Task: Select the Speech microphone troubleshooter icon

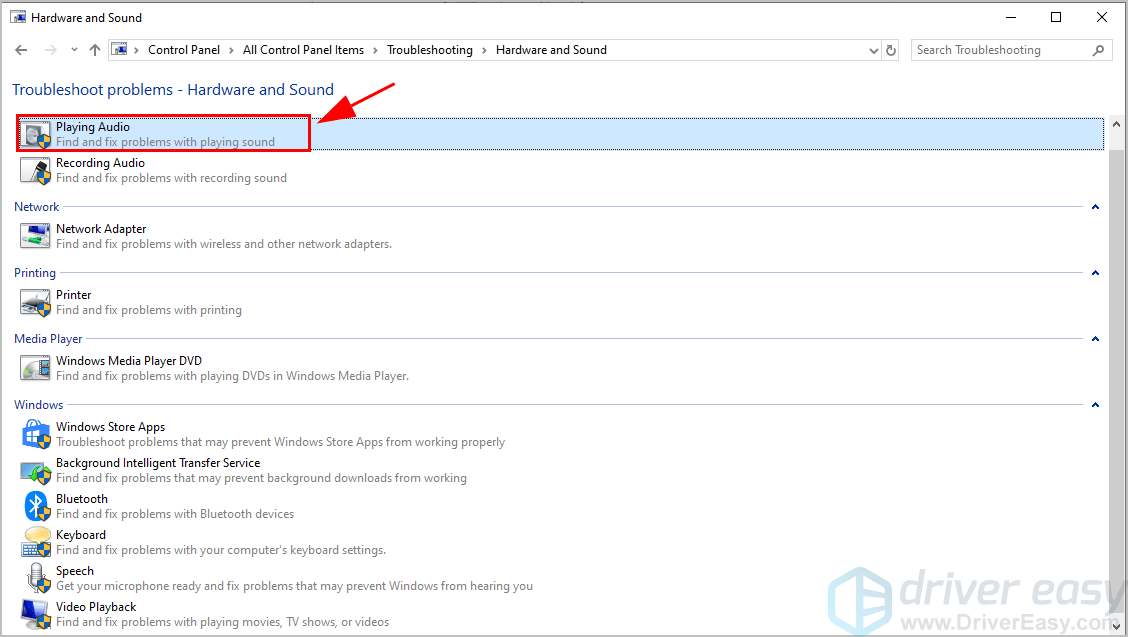Action: coord(36,578)
